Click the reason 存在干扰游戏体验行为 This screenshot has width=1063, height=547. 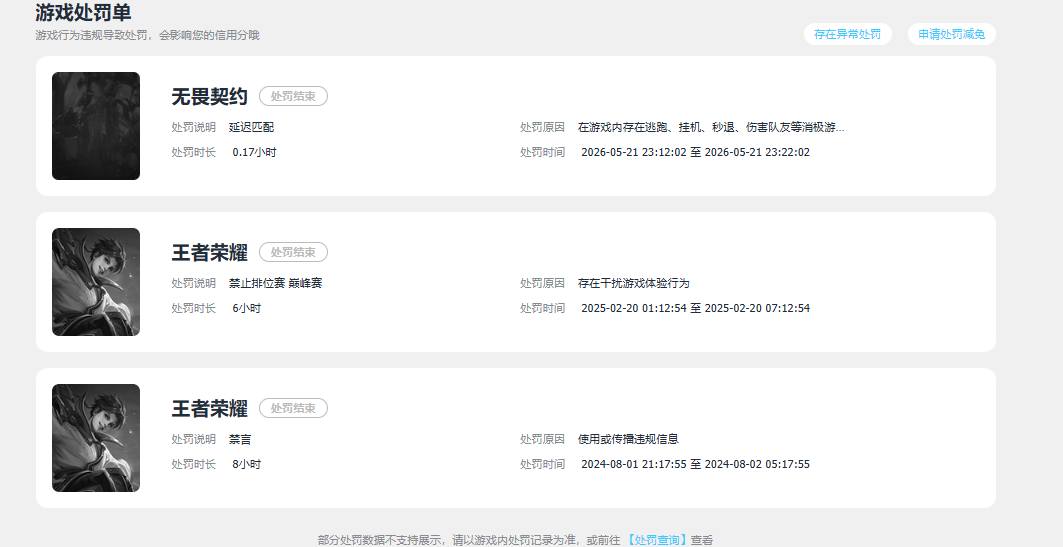(x=634, y=283)
